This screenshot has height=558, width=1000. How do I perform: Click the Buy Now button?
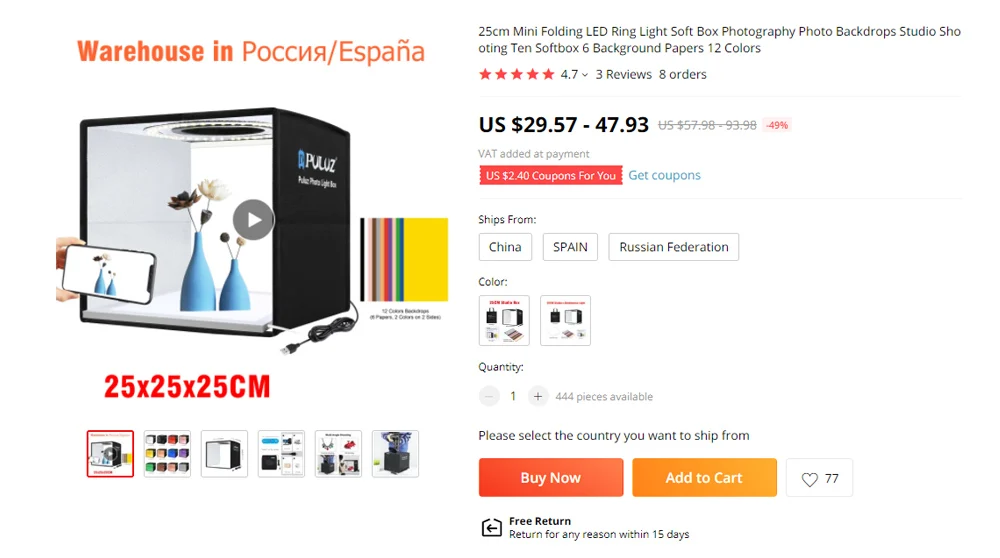click(x=551, y=478)
